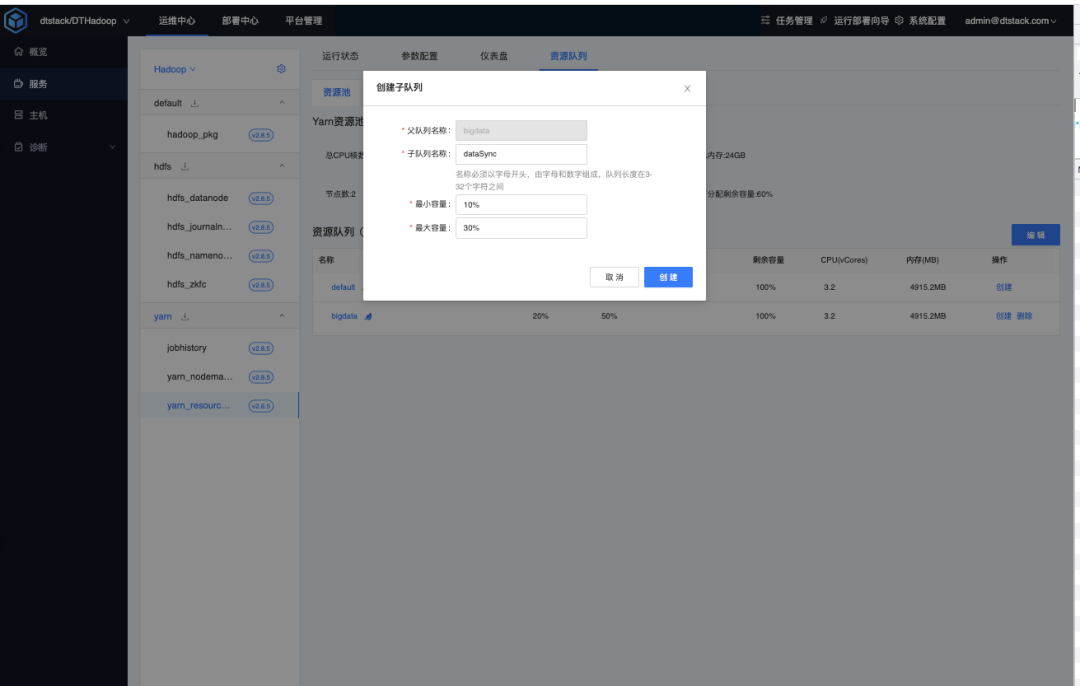Click download icon beside yarn group
The image size is (1080, 686).
point(185,317)
